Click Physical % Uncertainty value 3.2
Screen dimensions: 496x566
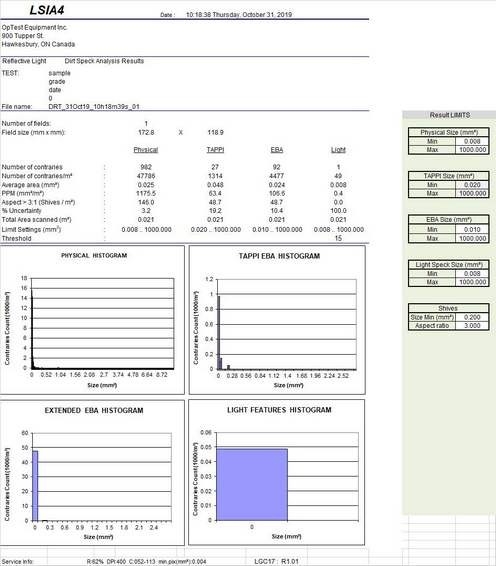(146, 211)
